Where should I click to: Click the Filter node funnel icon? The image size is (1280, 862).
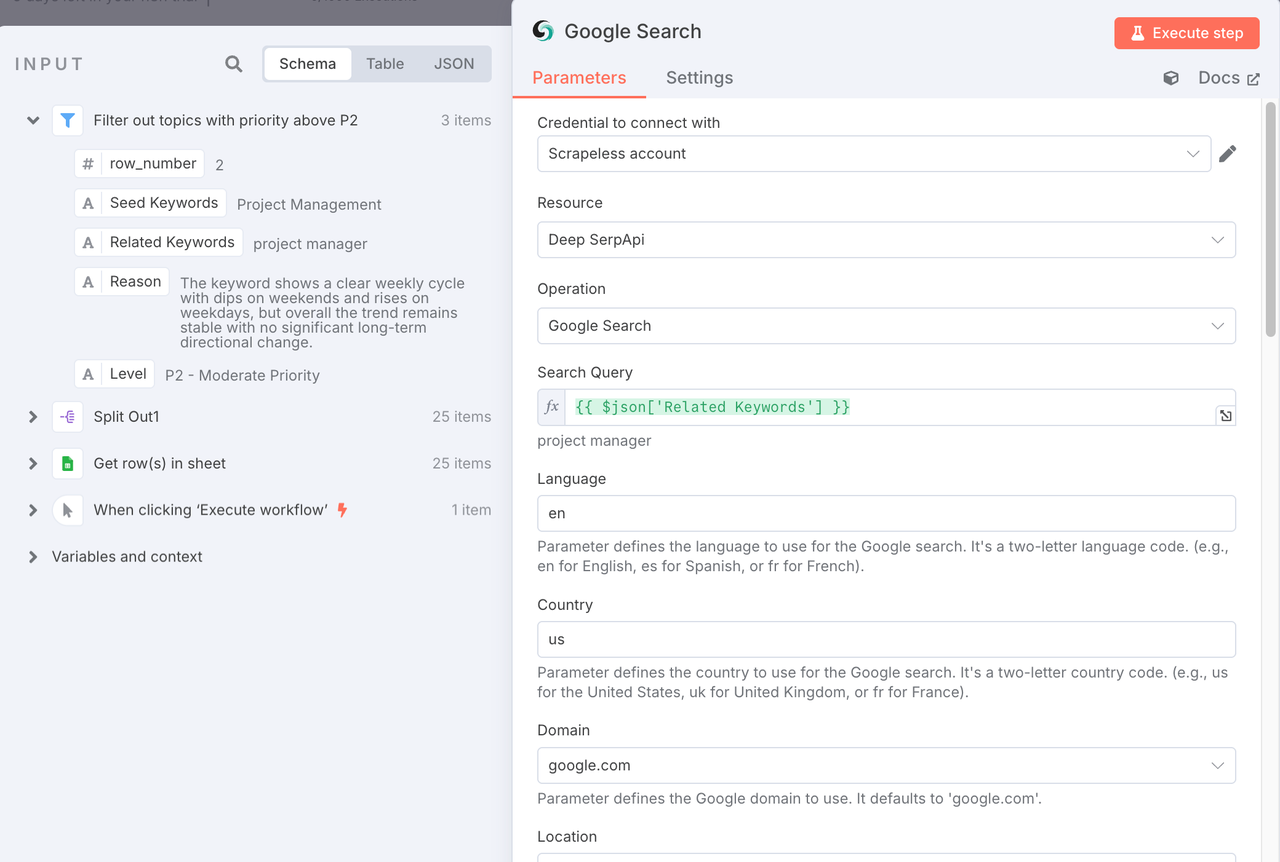pyautogui.click(x=67, y=120)
